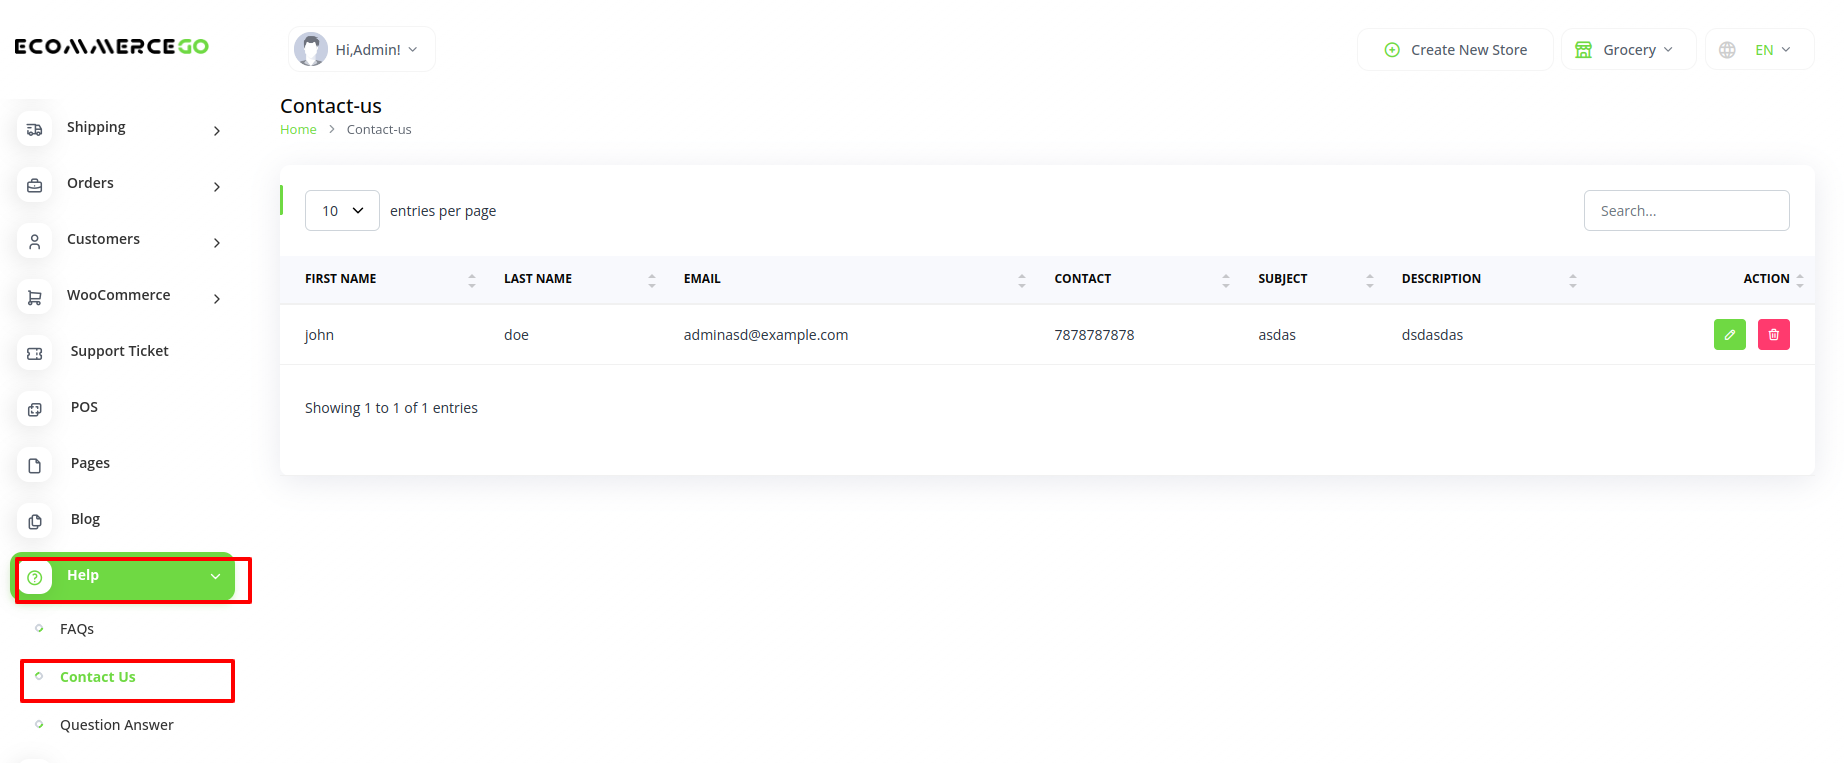
Task: Click the admin avatar picture
Action: 311,49
